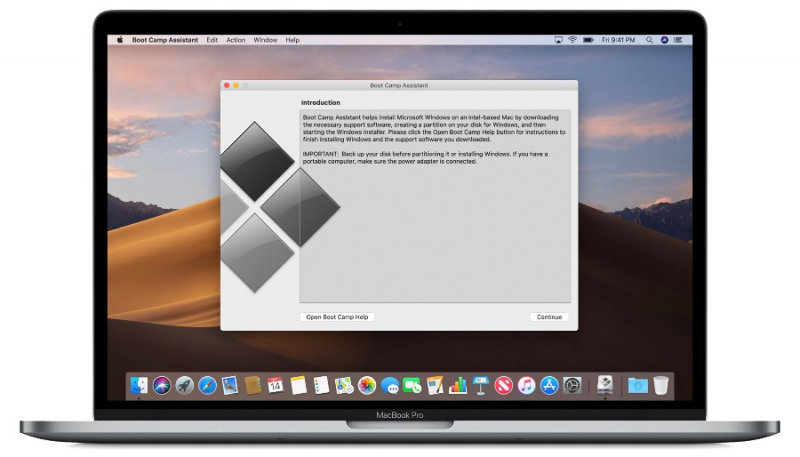Open System Preferences from the dock
Viewport: 800px width, 457px height.
pos(572,385)
